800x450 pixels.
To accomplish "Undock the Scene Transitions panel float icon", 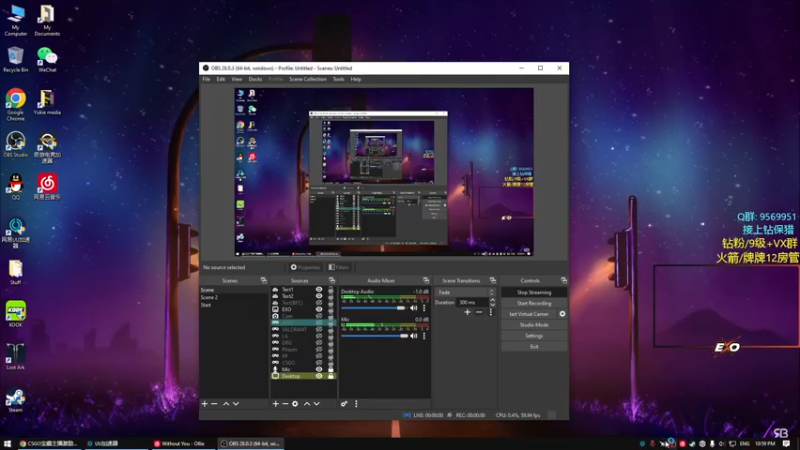I will 493,280.
